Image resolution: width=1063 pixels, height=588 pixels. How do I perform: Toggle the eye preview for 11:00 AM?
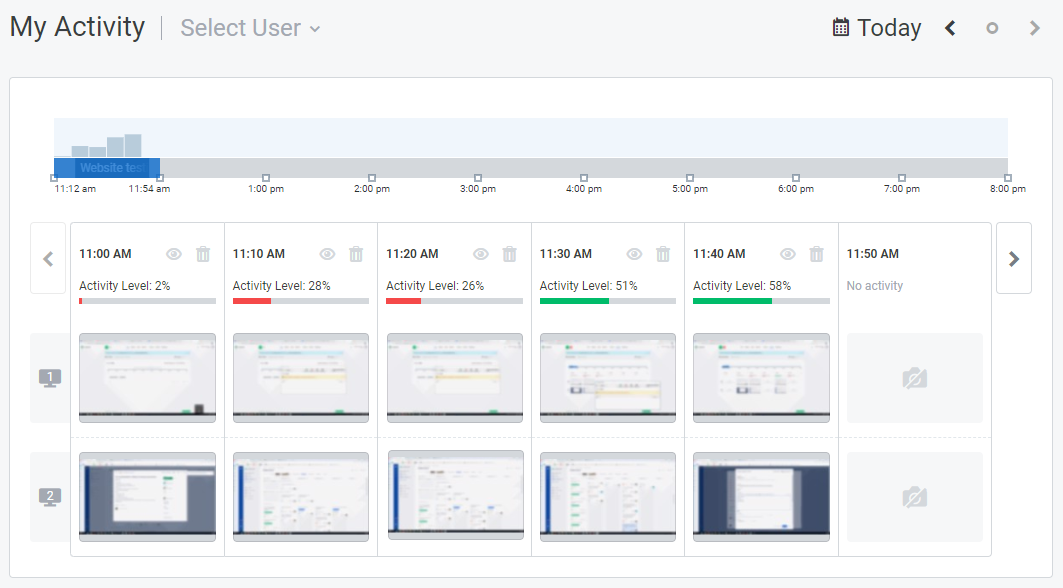(x=173, y=254)
